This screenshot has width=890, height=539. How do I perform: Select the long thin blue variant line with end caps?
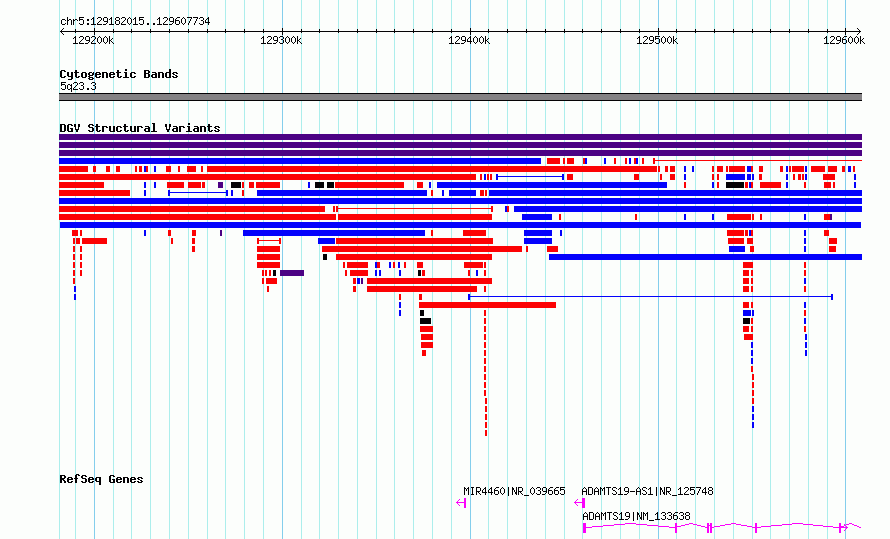point(650,297)
